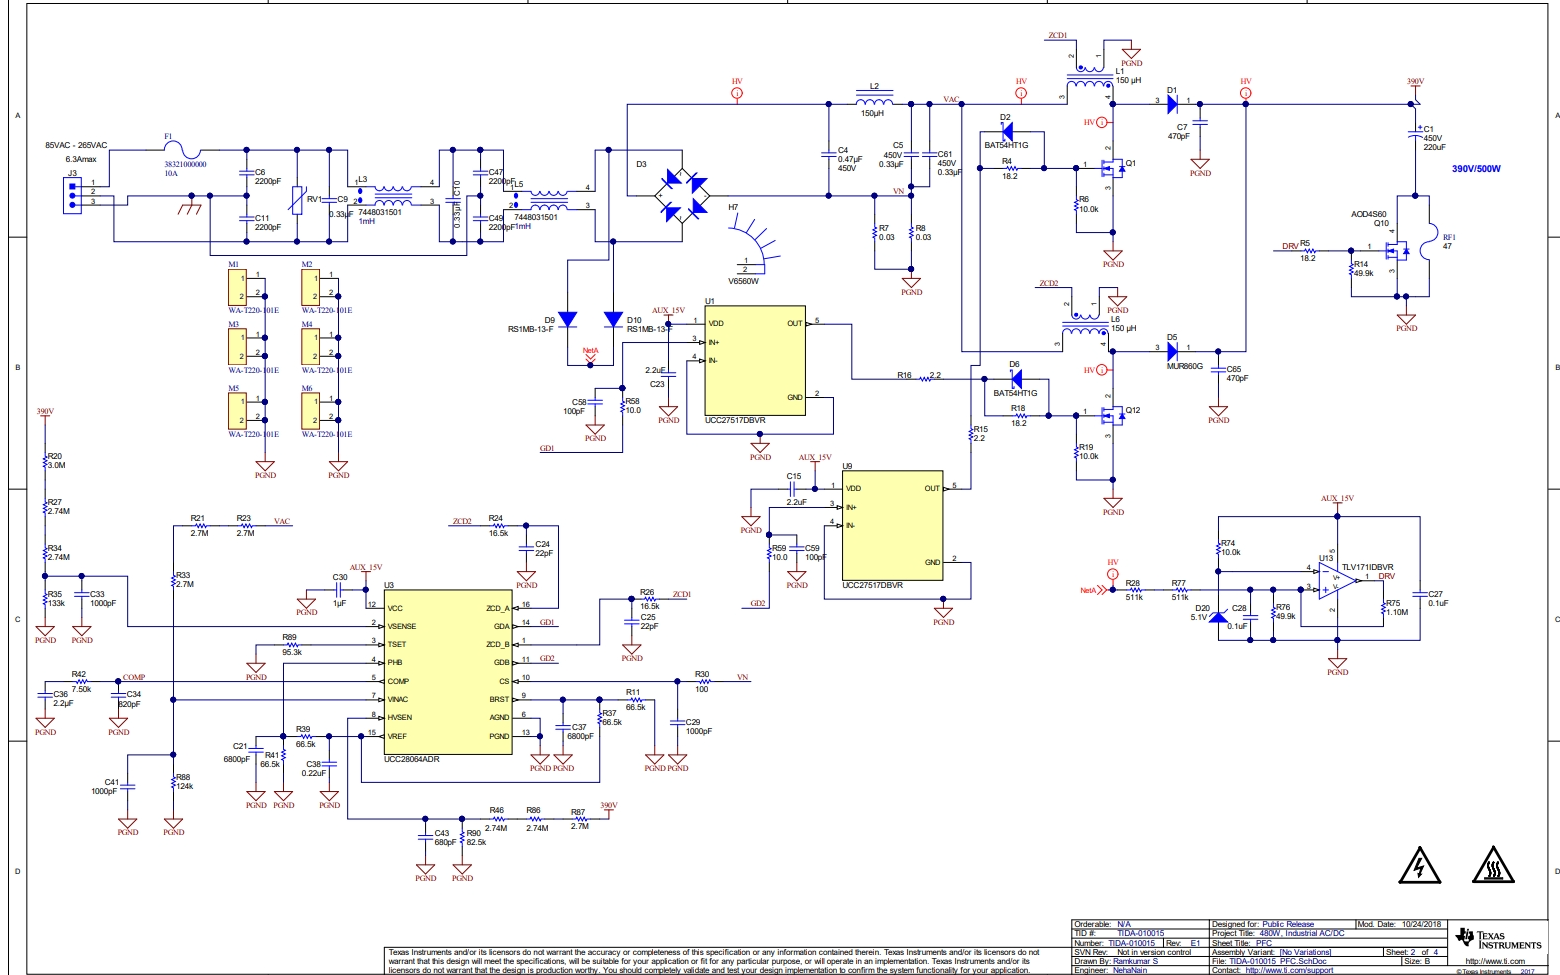Screen dimensions: 1560x975
Task: Click the 'COMP' net label
Action: click(x=133, y=678)
